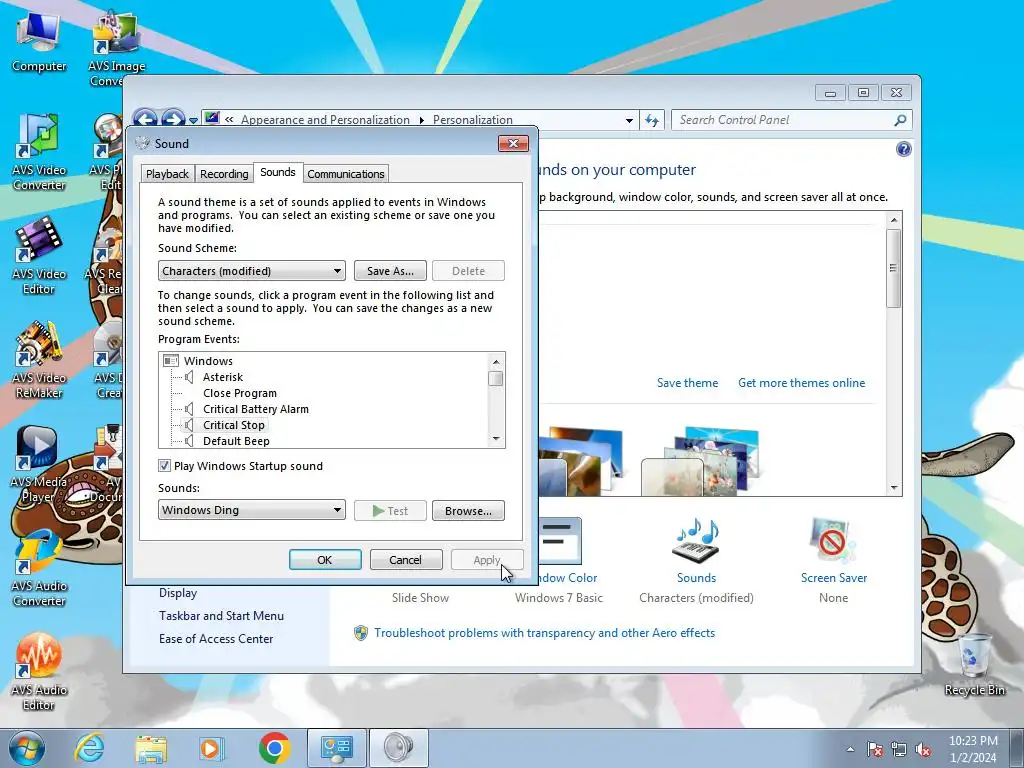
Task: Launch Google Chrome from the taskbar
Action: (x=274, y=748)
